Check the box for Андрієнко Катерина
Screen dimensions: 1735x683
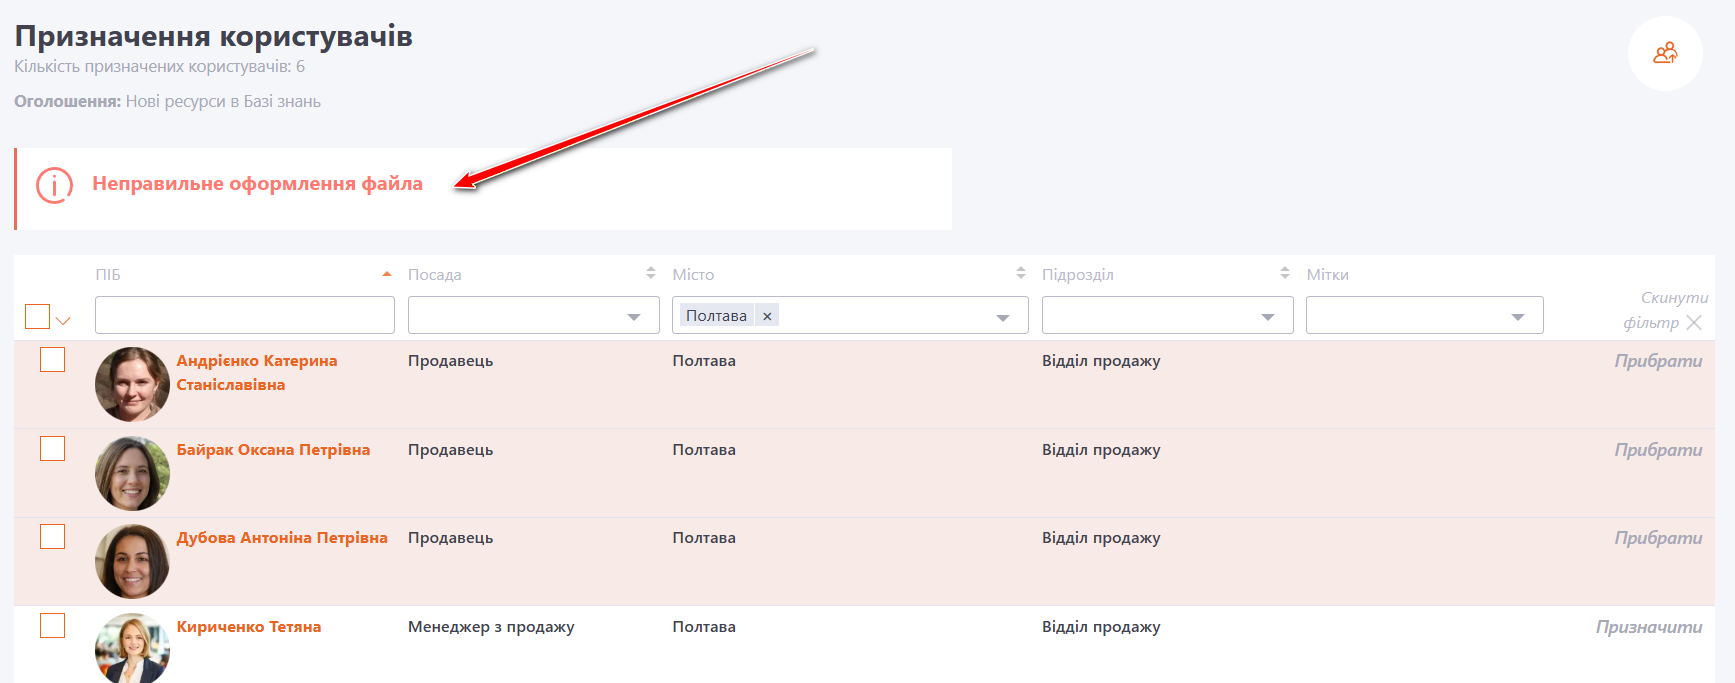click(53, 360)
